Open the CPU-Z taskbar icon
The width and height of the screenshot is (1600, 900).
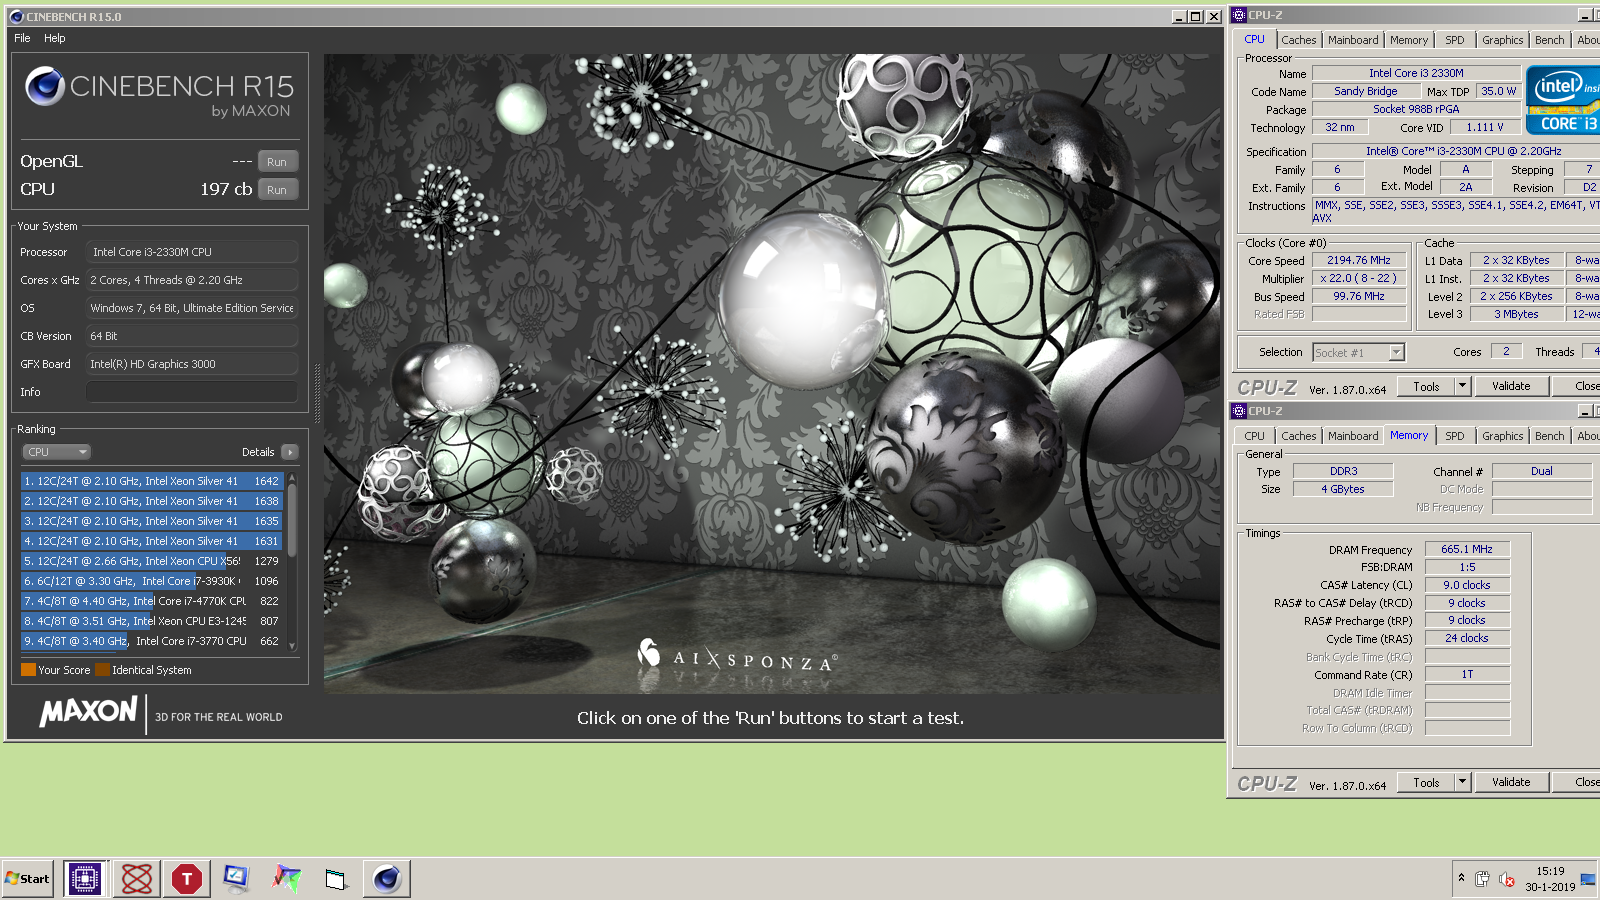click(85, 879)
